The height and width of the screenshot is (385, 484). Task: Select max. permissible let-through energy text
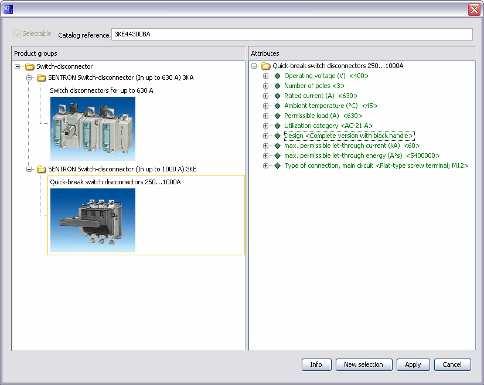[362, 156]
